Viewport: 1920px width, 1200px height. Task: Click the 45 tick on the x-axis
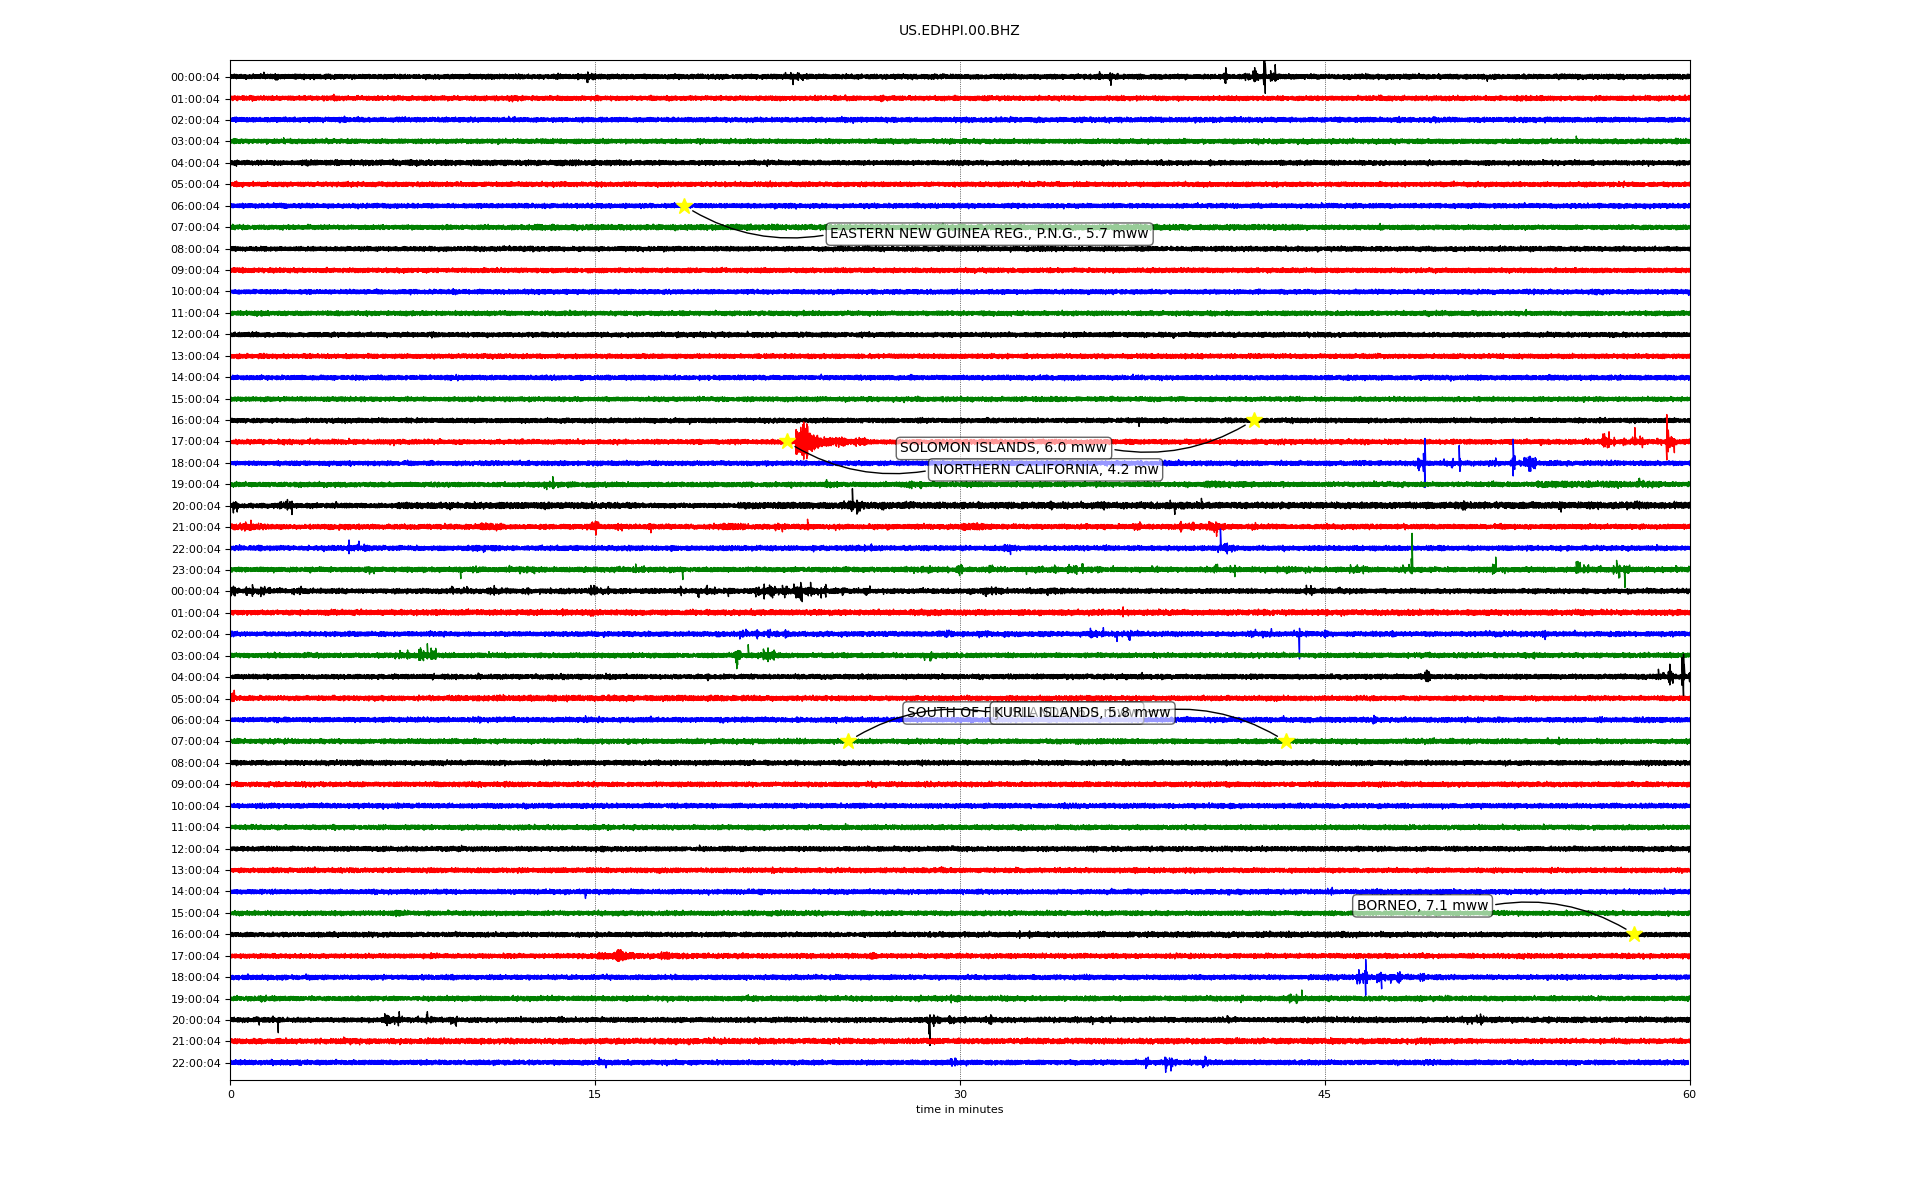click(x=1325, y=1094)
